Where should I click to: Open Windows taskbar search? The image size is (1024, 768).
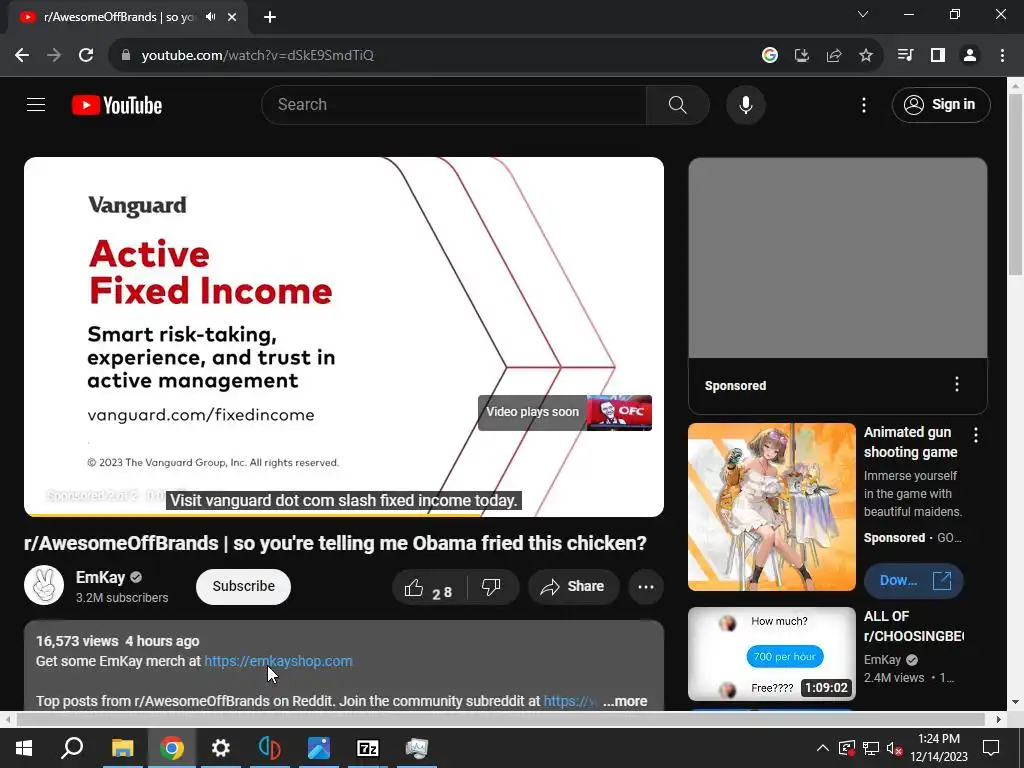(x=72, y=748)
